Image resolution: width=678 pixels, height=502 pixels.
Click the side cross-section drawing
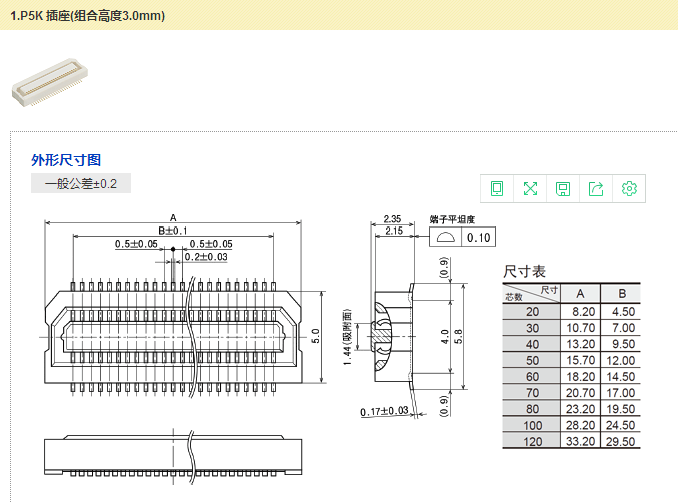click(x=395, y=337)
